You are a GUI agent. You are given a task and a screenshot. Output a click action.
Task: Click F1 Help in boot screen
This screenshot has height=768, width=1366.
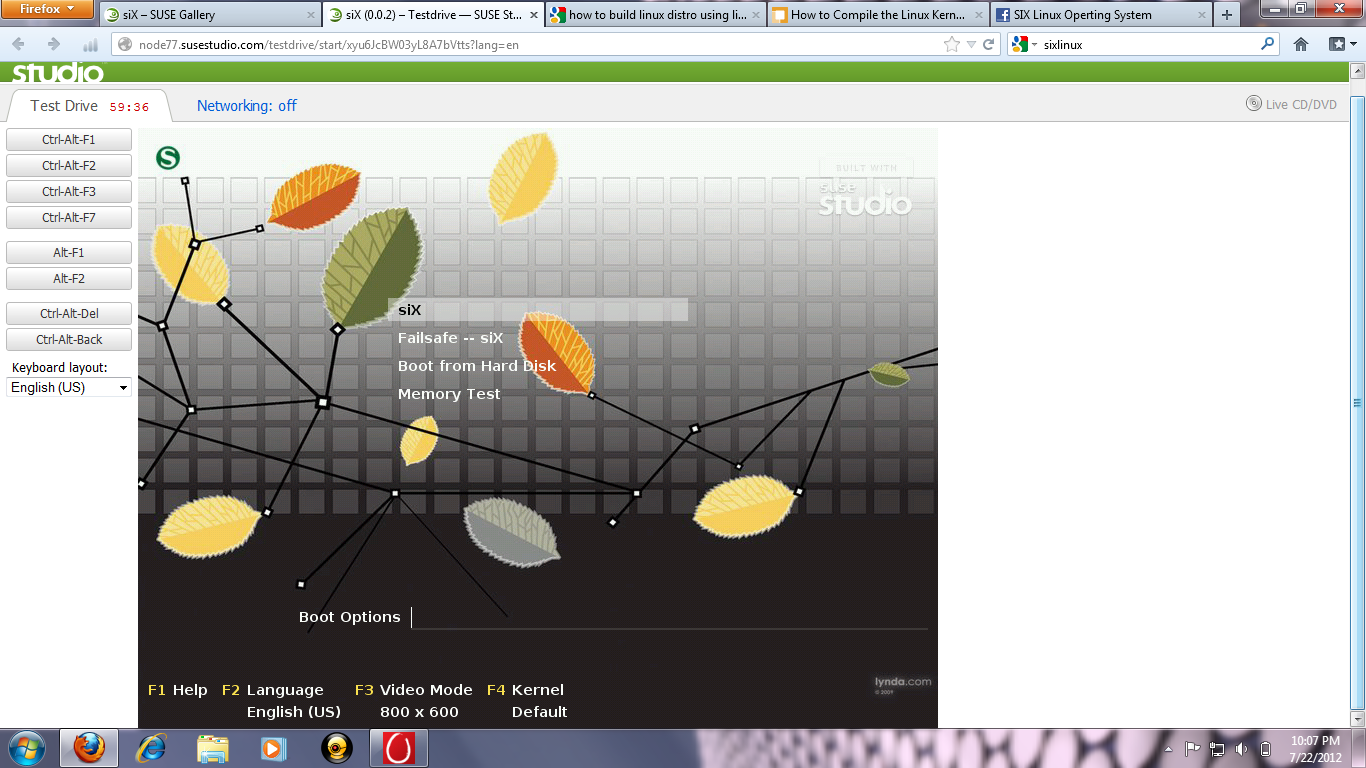point(177,690)
